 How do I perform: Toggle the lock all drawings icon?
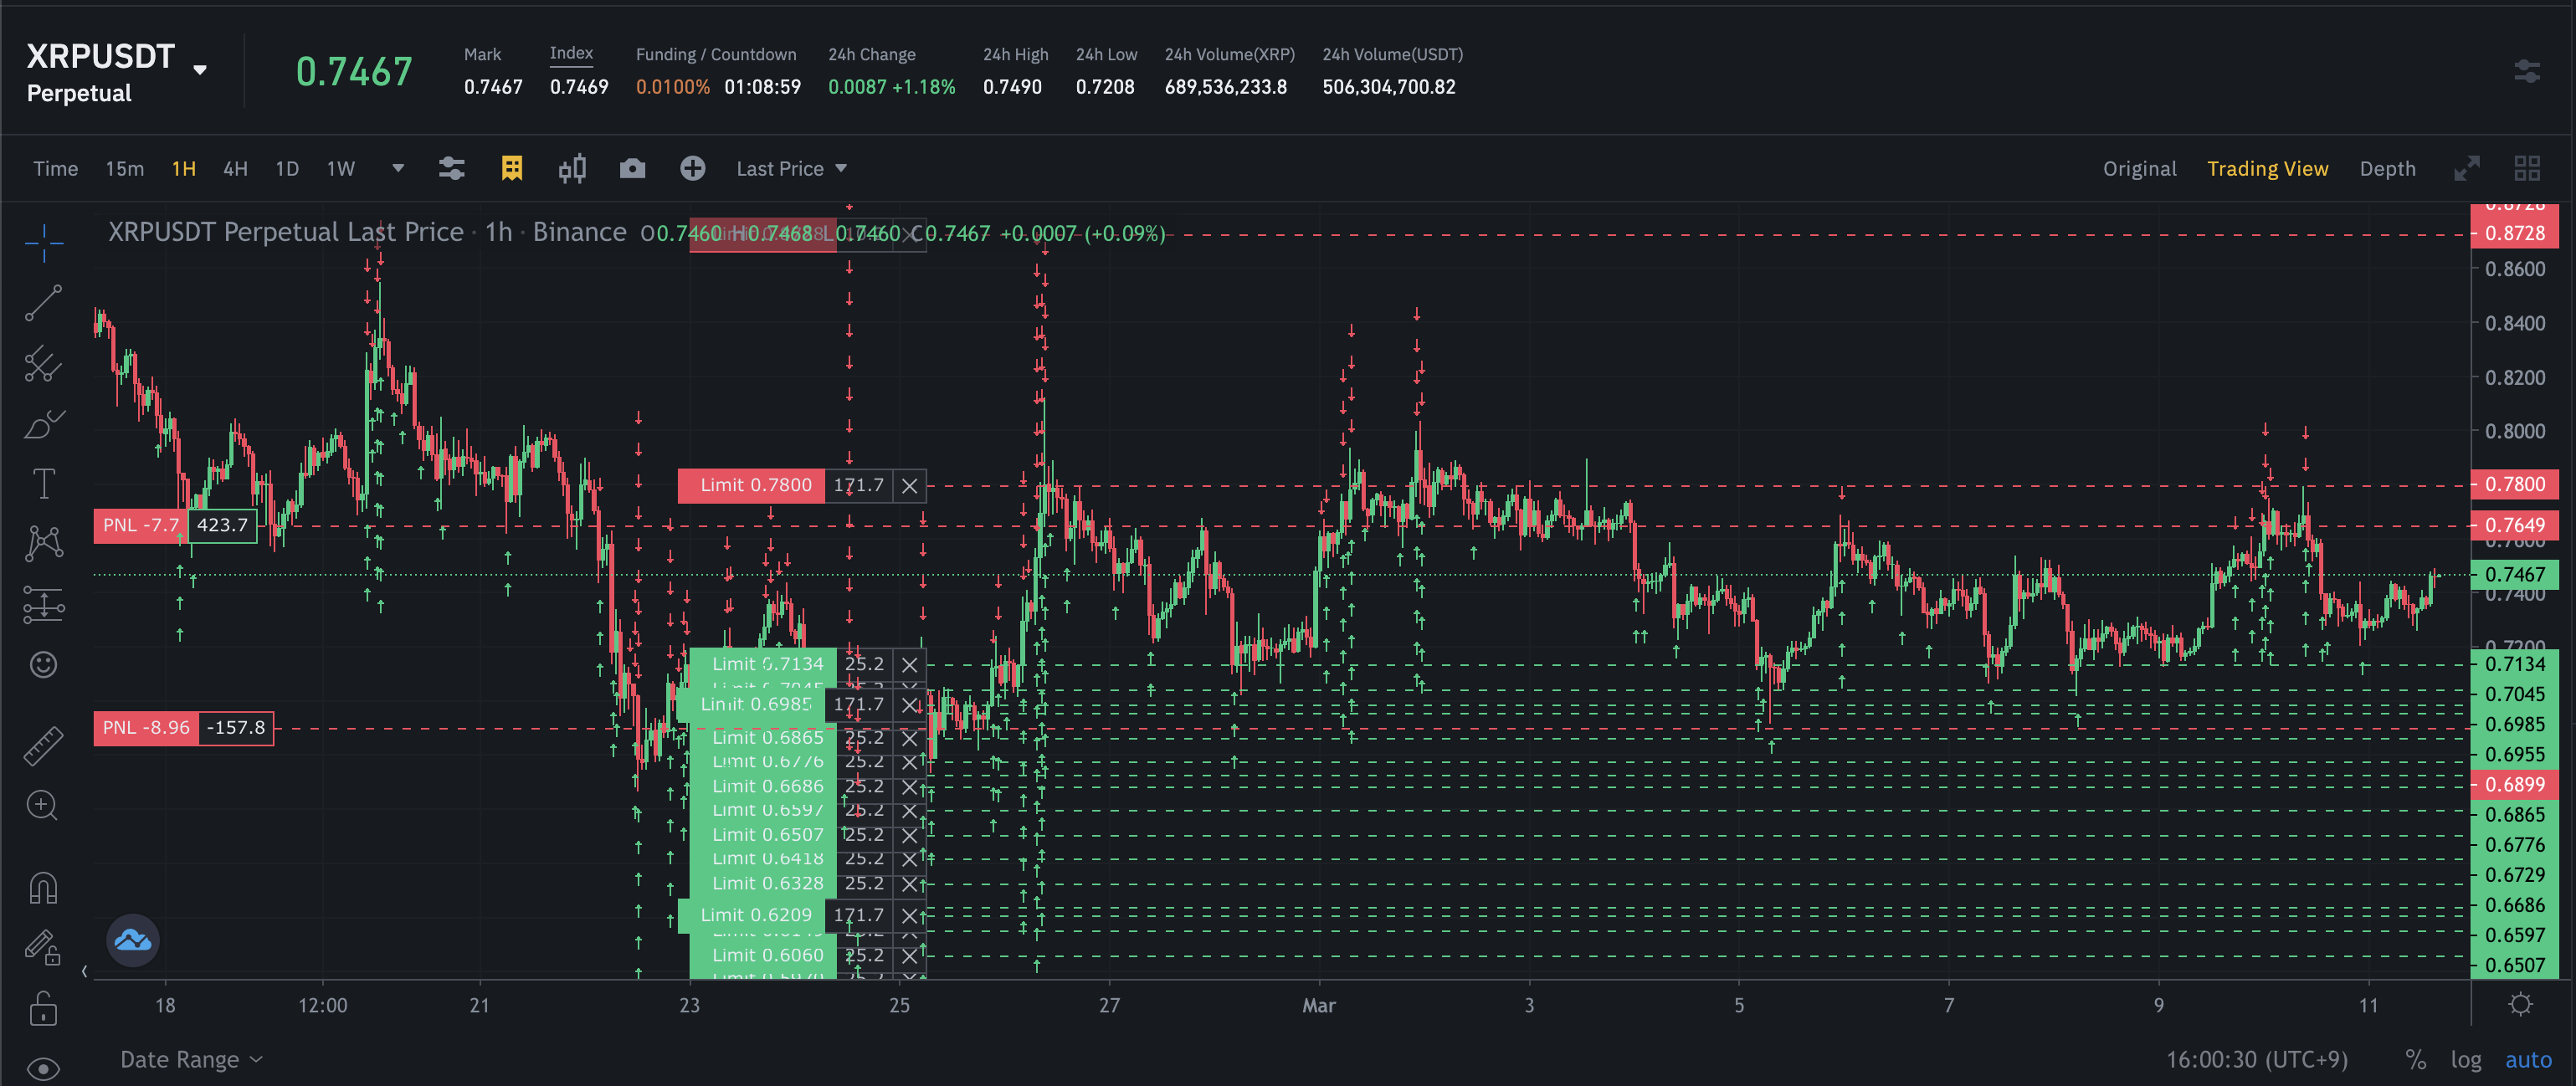43,1009
